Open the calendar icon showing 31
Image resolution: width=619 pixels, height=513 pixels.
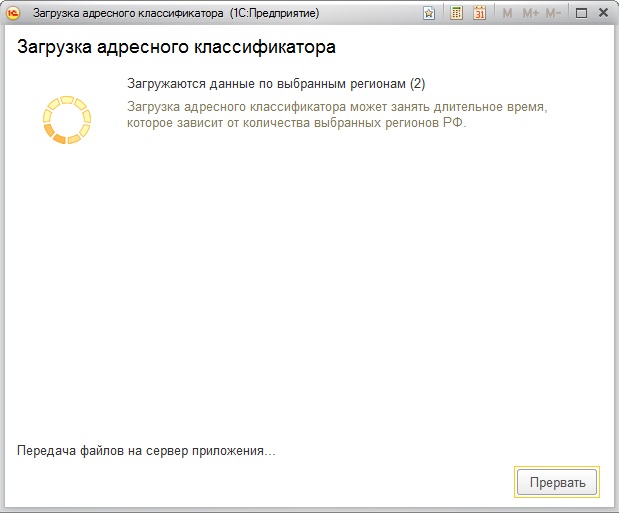479,13
